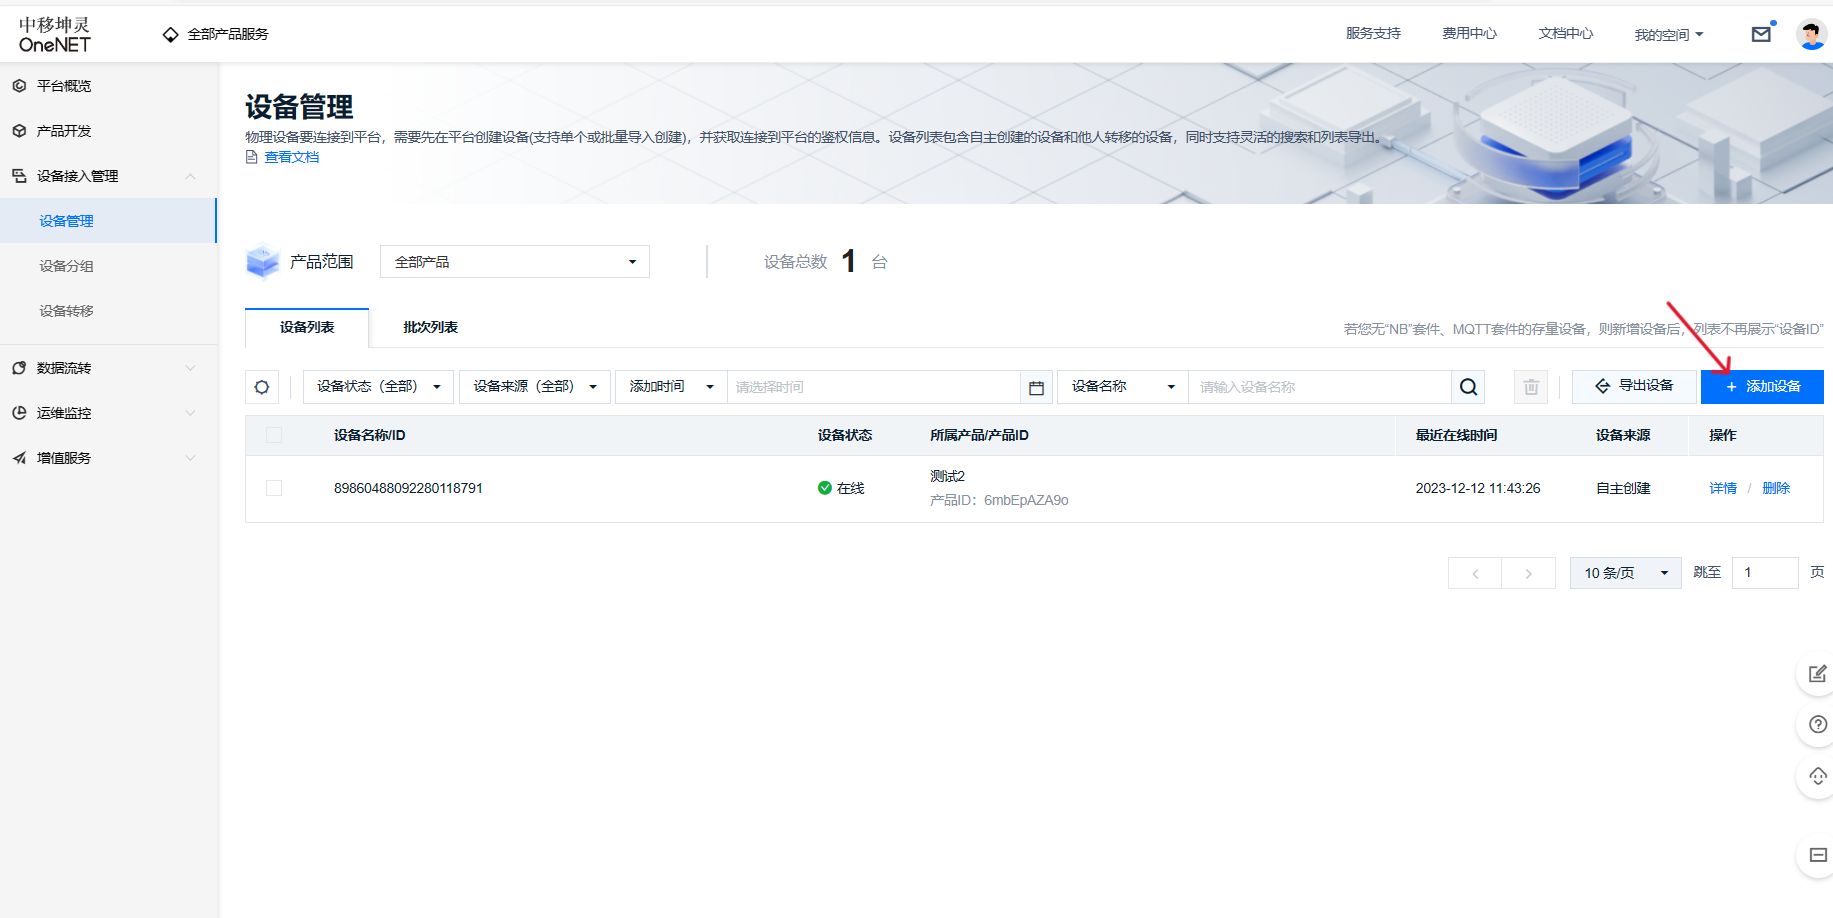Click 详情 for the listed device
The width and height of the screenshot is (1833, 918).
point(1722,488)
